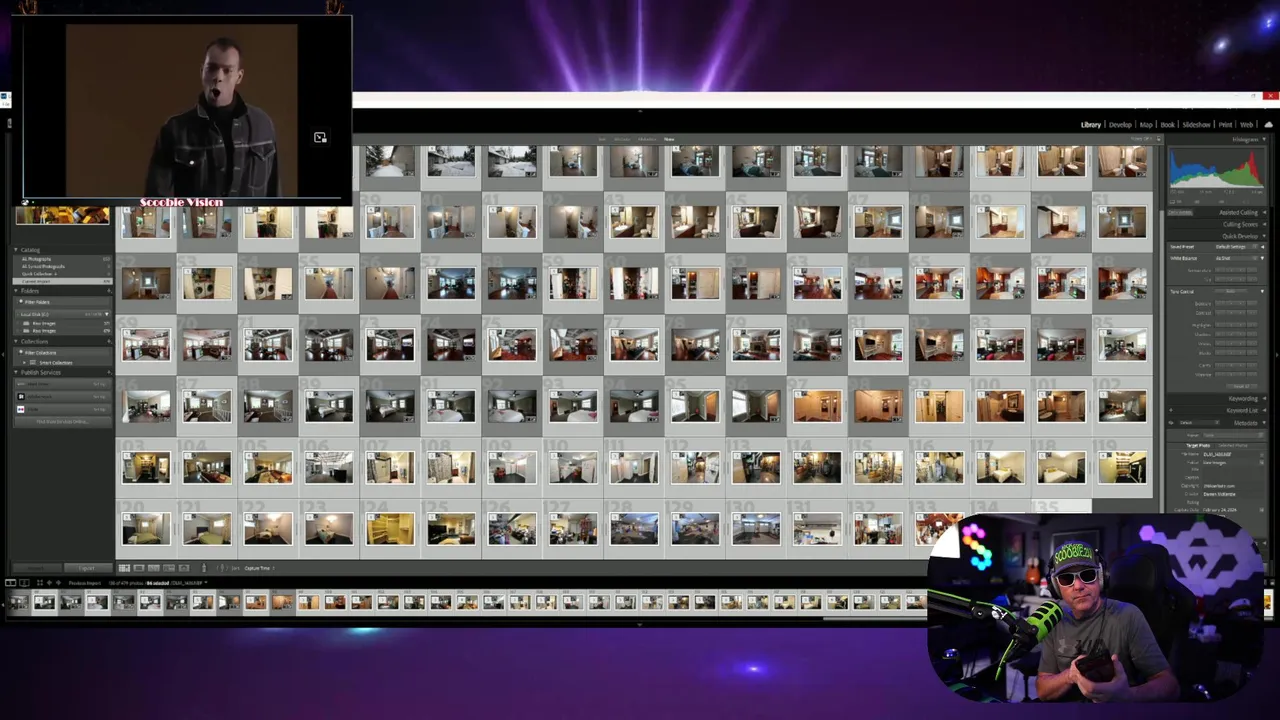The width and height of the screenshot is (1280, 720).
Task: Select the Selected Photos tab in Metadata
Action: [x=1233, y=445]
